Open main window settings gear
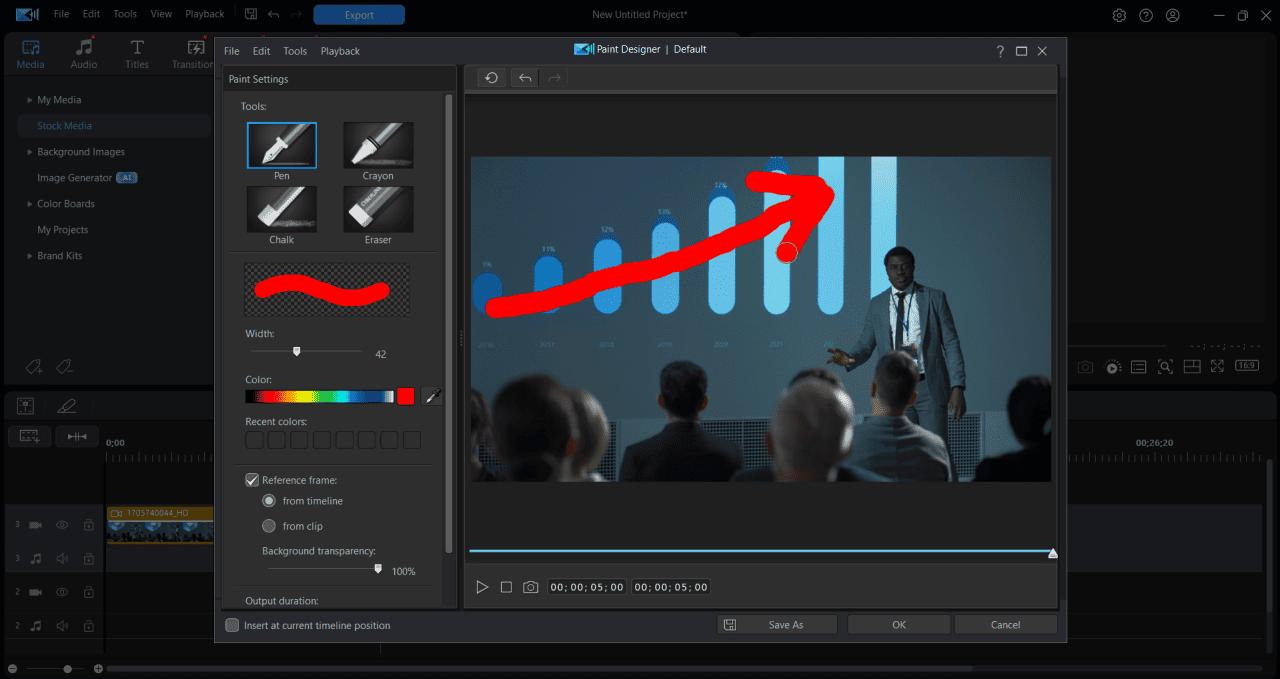 point(1119,15)
